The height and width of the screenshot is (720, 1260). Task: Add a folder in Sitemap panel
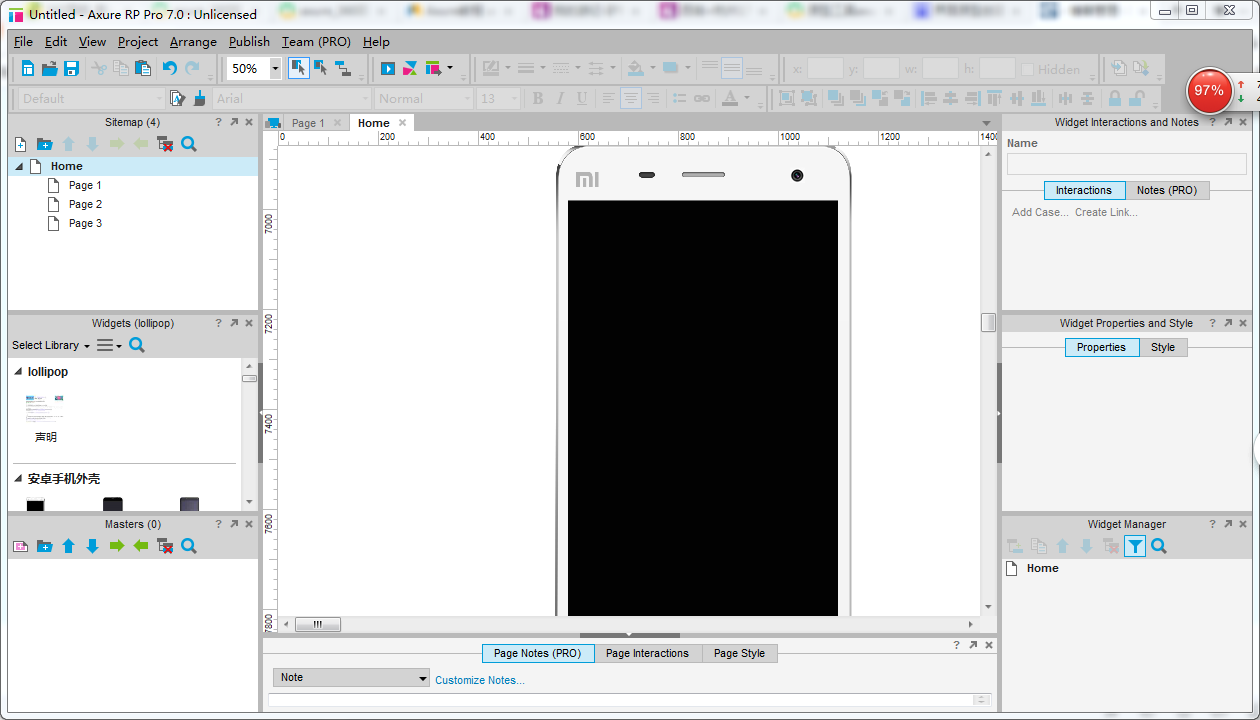click(44, 144)
